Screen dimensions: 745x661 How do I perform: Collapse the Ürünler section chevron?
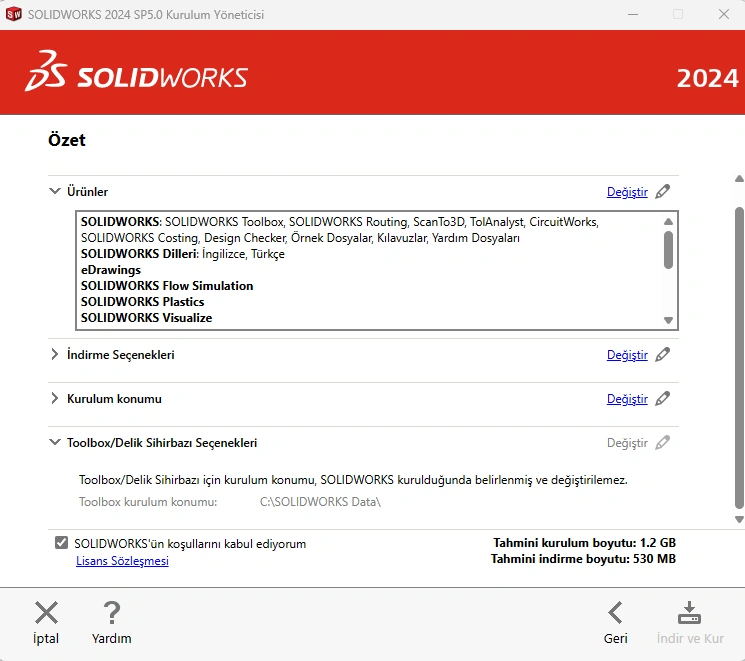[55, 191]
